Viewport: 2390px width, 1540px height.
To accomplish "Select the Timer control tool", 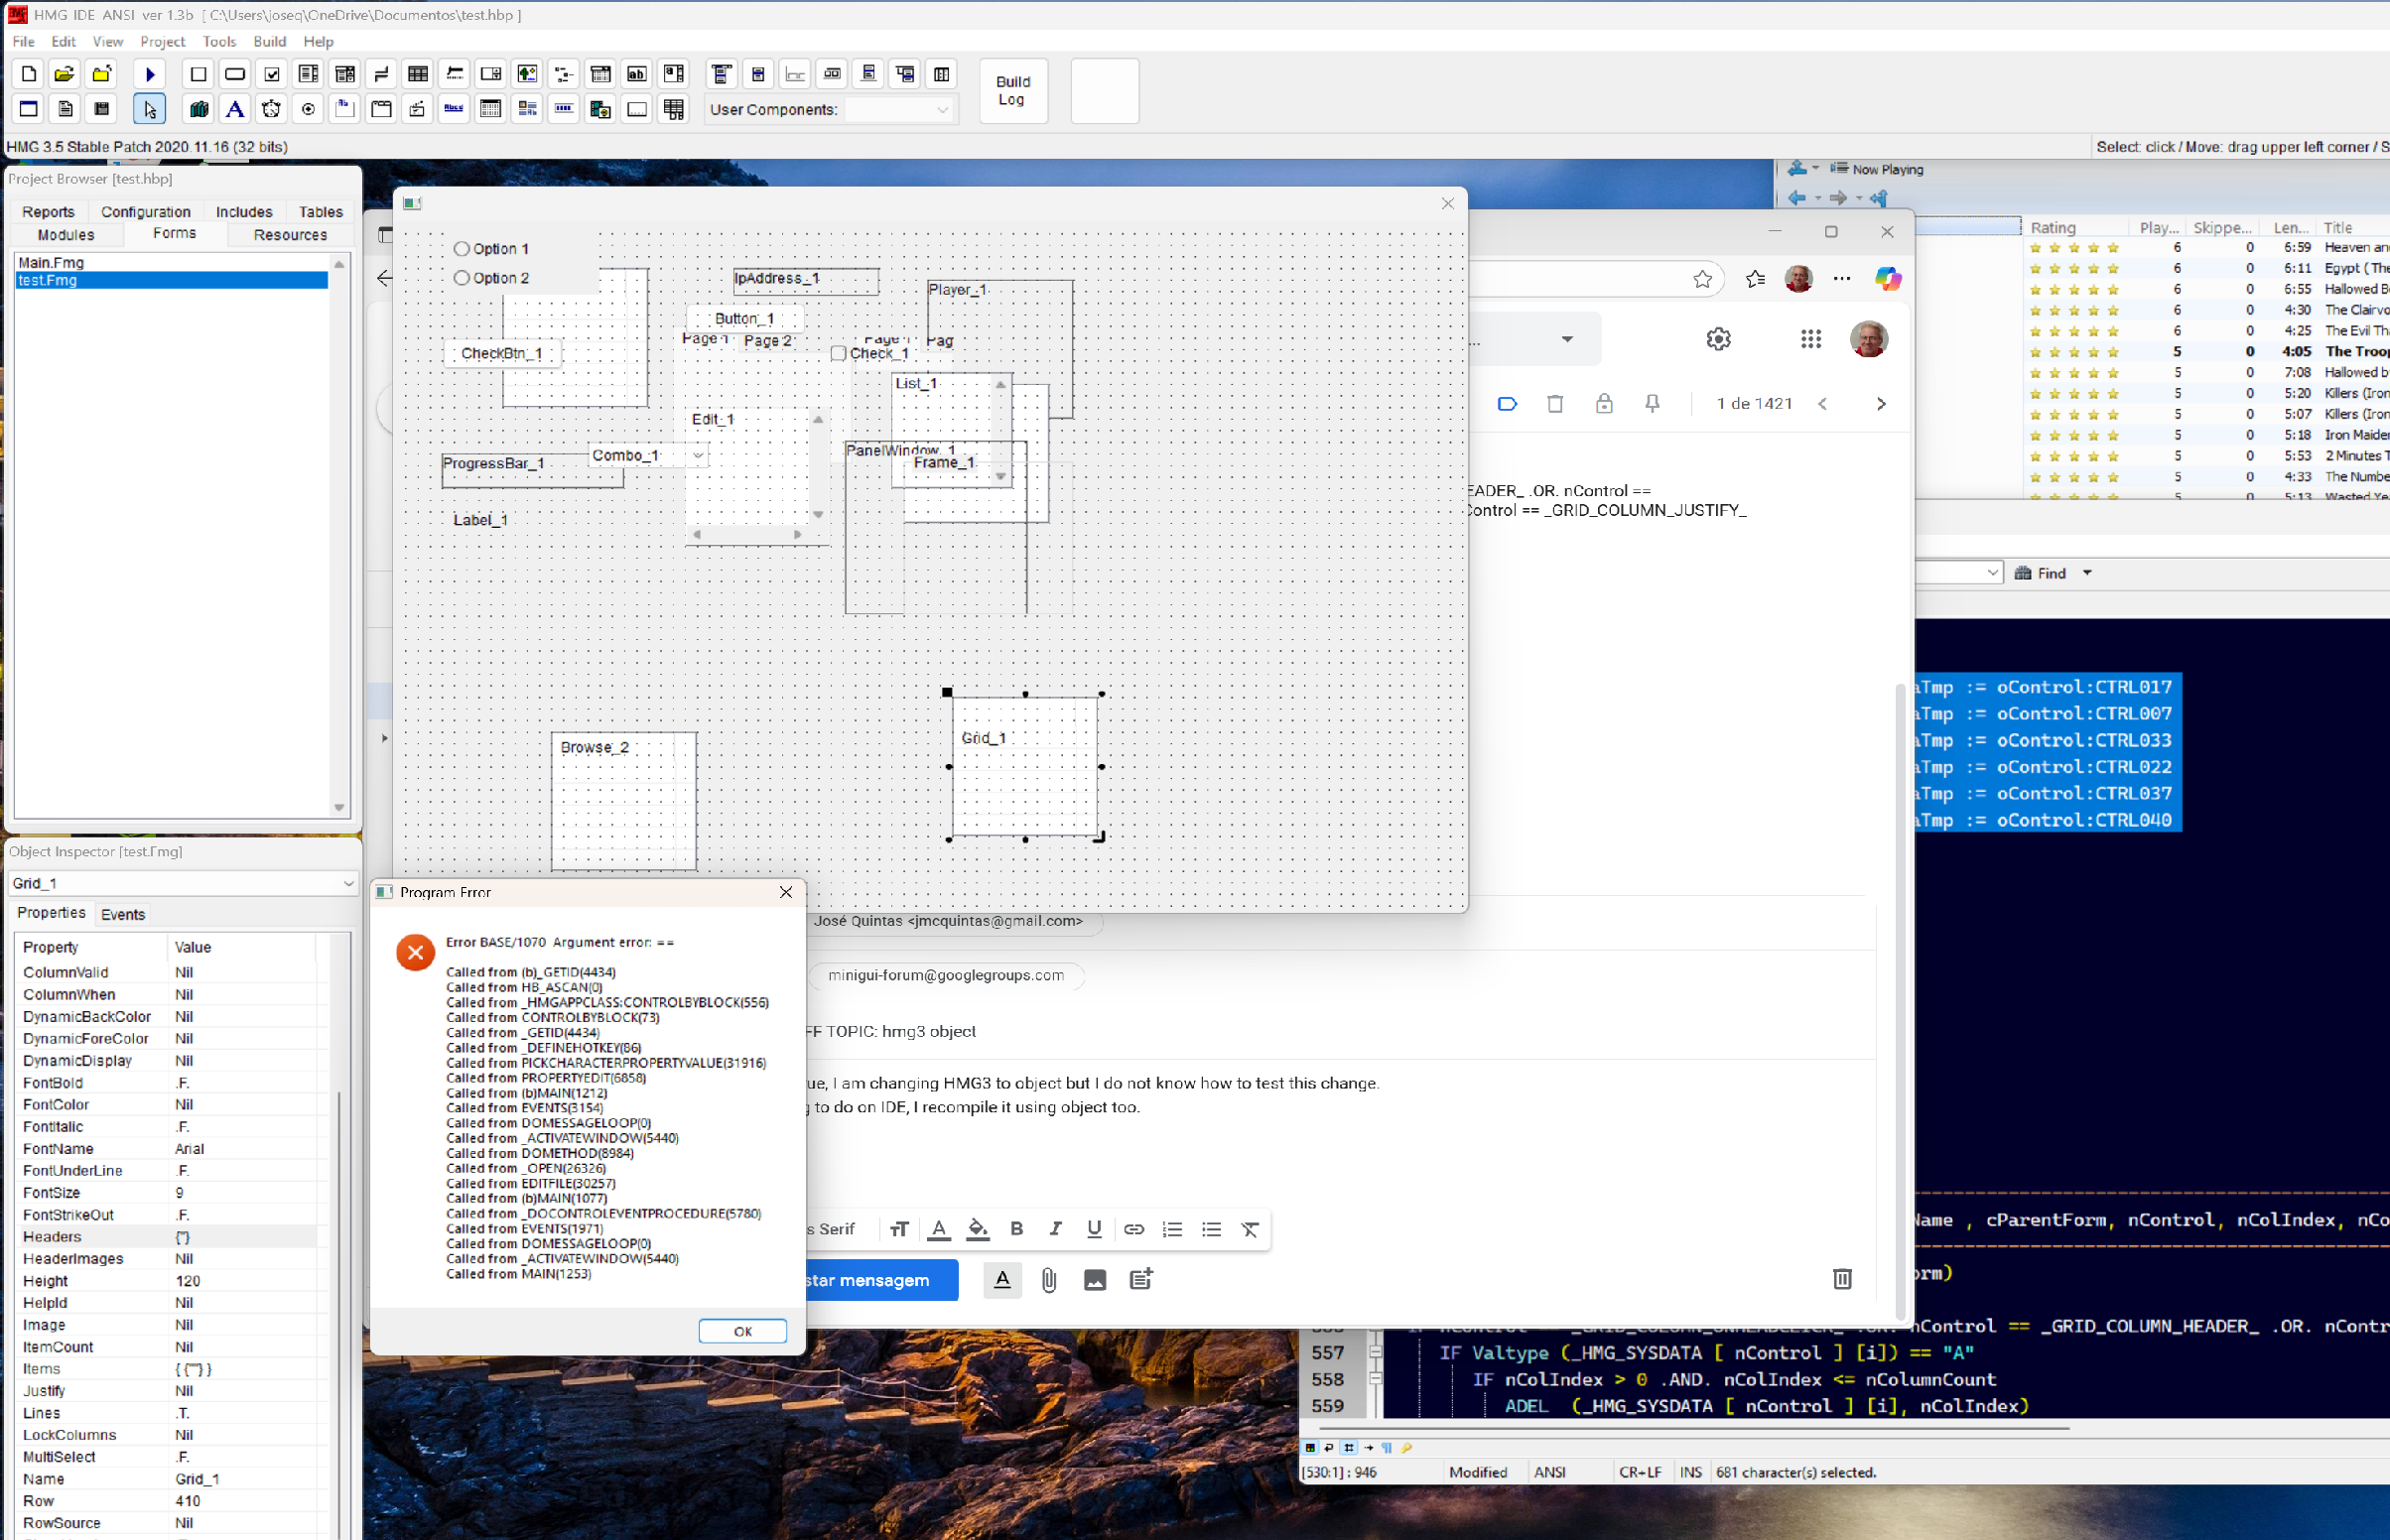I will (271, 109).
